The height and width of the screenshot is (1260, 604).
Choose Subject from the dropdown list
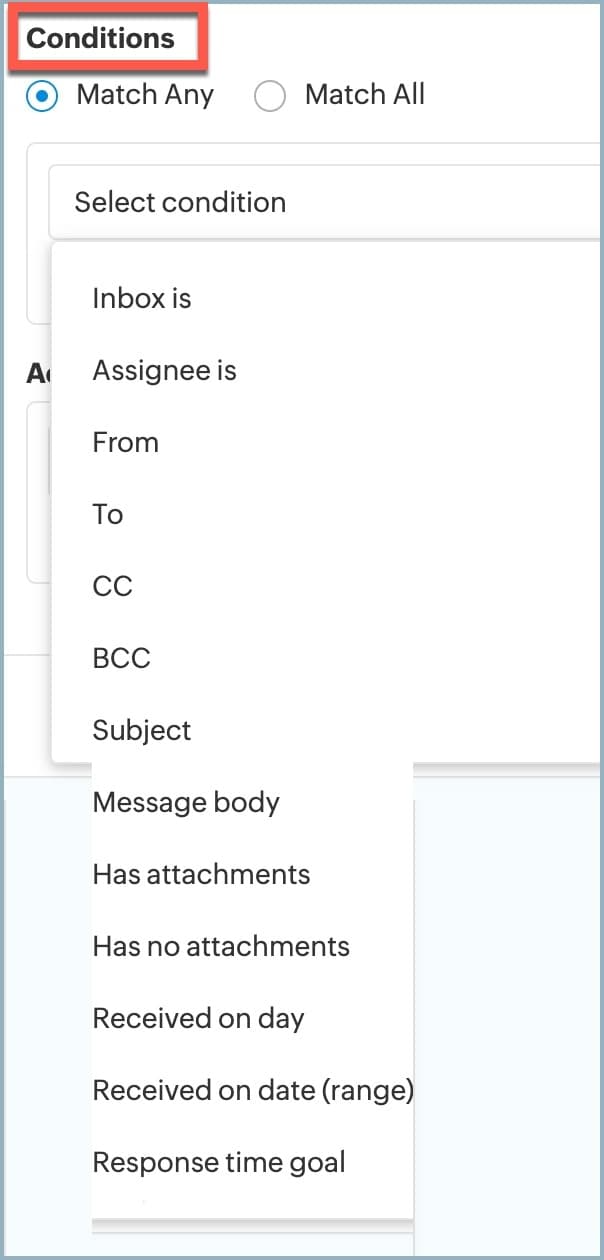coord(142,730)
